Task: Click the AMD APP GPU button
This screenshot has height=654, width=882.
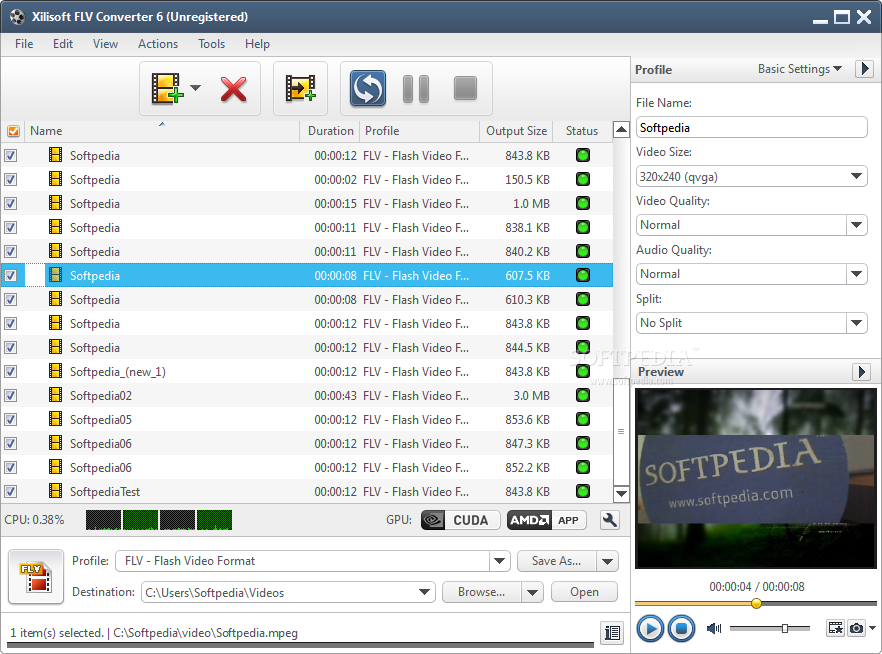Action: pyautogui.click(x=546, y=520)
